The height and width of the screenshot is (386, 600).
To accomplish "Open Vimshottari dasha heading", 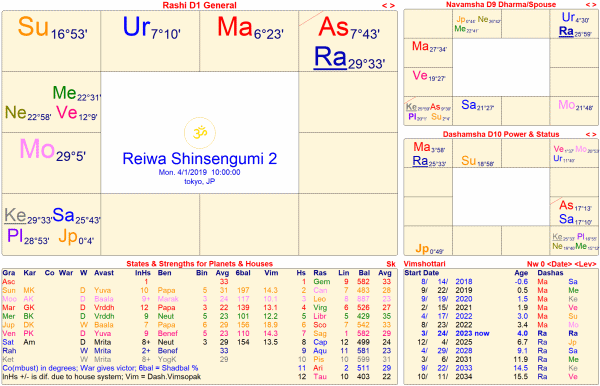I will [419, 264].
